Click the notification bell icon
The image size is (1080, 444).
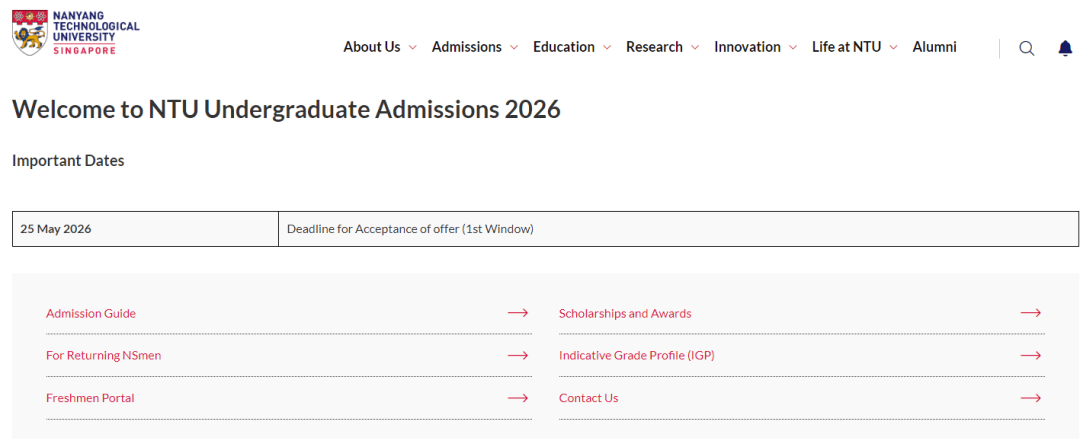pos(1065,47)
